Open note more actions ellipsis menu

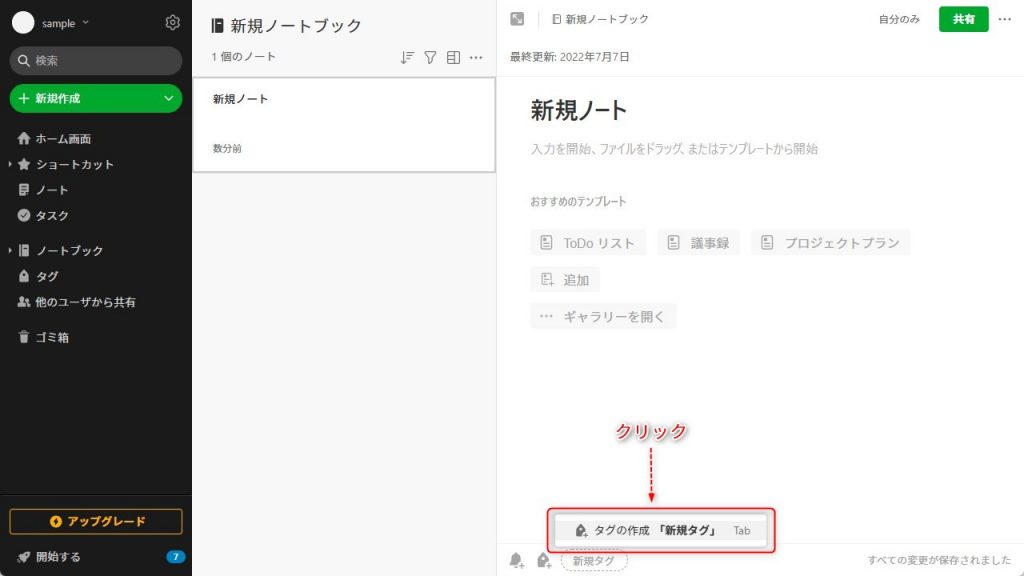pyautogui.click(x=1004, y=19)
